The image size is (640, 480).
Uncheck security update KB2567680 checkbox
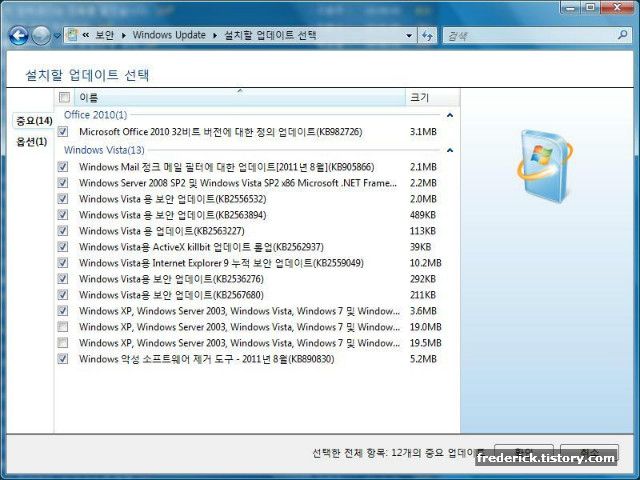(x=63, y=295)
